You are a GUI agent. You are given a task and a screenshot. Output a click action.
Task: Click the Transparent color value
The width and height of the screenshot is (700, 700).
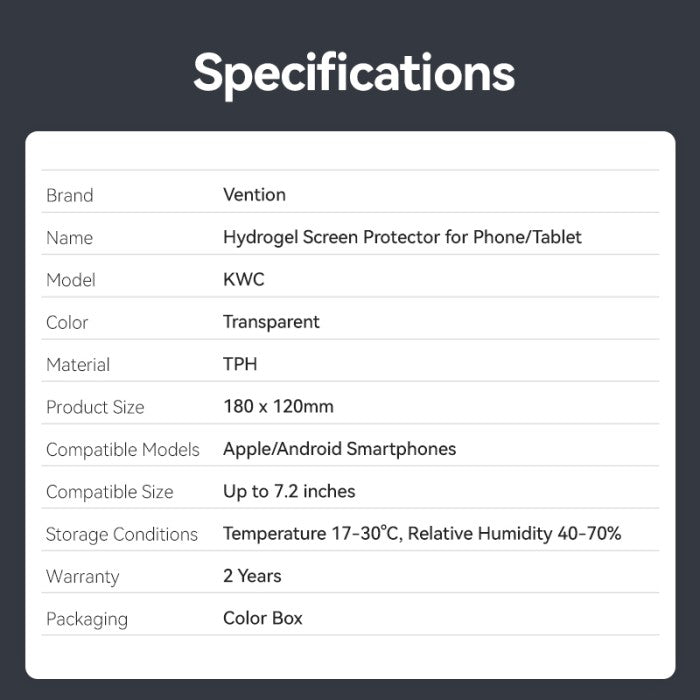point(271,322)
